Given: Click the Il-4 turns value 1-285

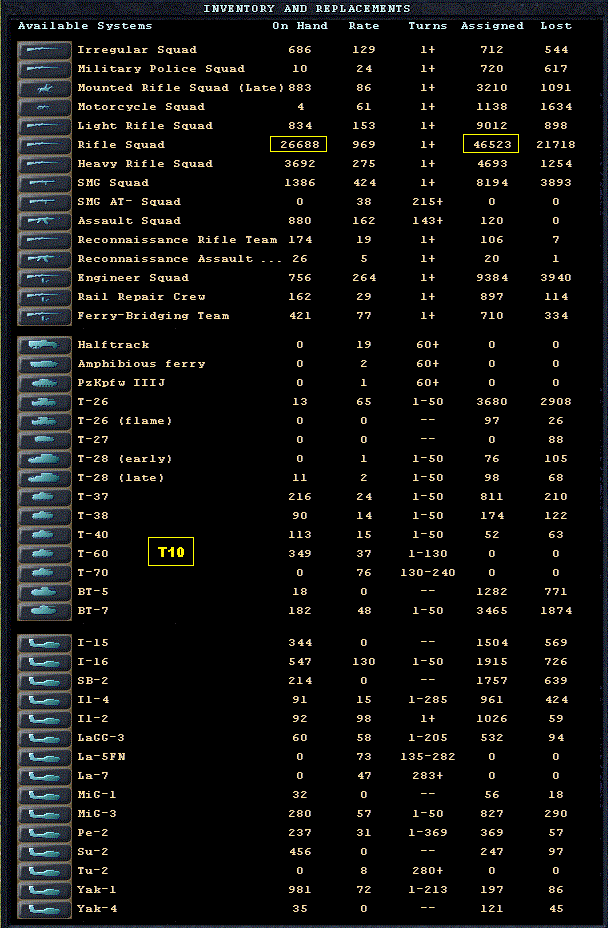Looking at the screenshot, I should 427,700.
